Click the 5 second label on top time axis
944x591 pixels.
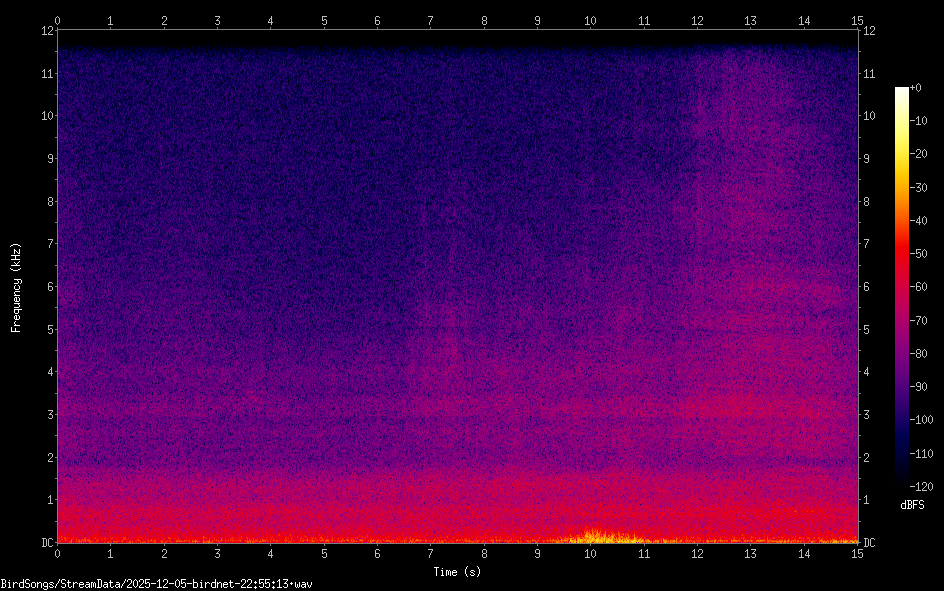(324, 20)
